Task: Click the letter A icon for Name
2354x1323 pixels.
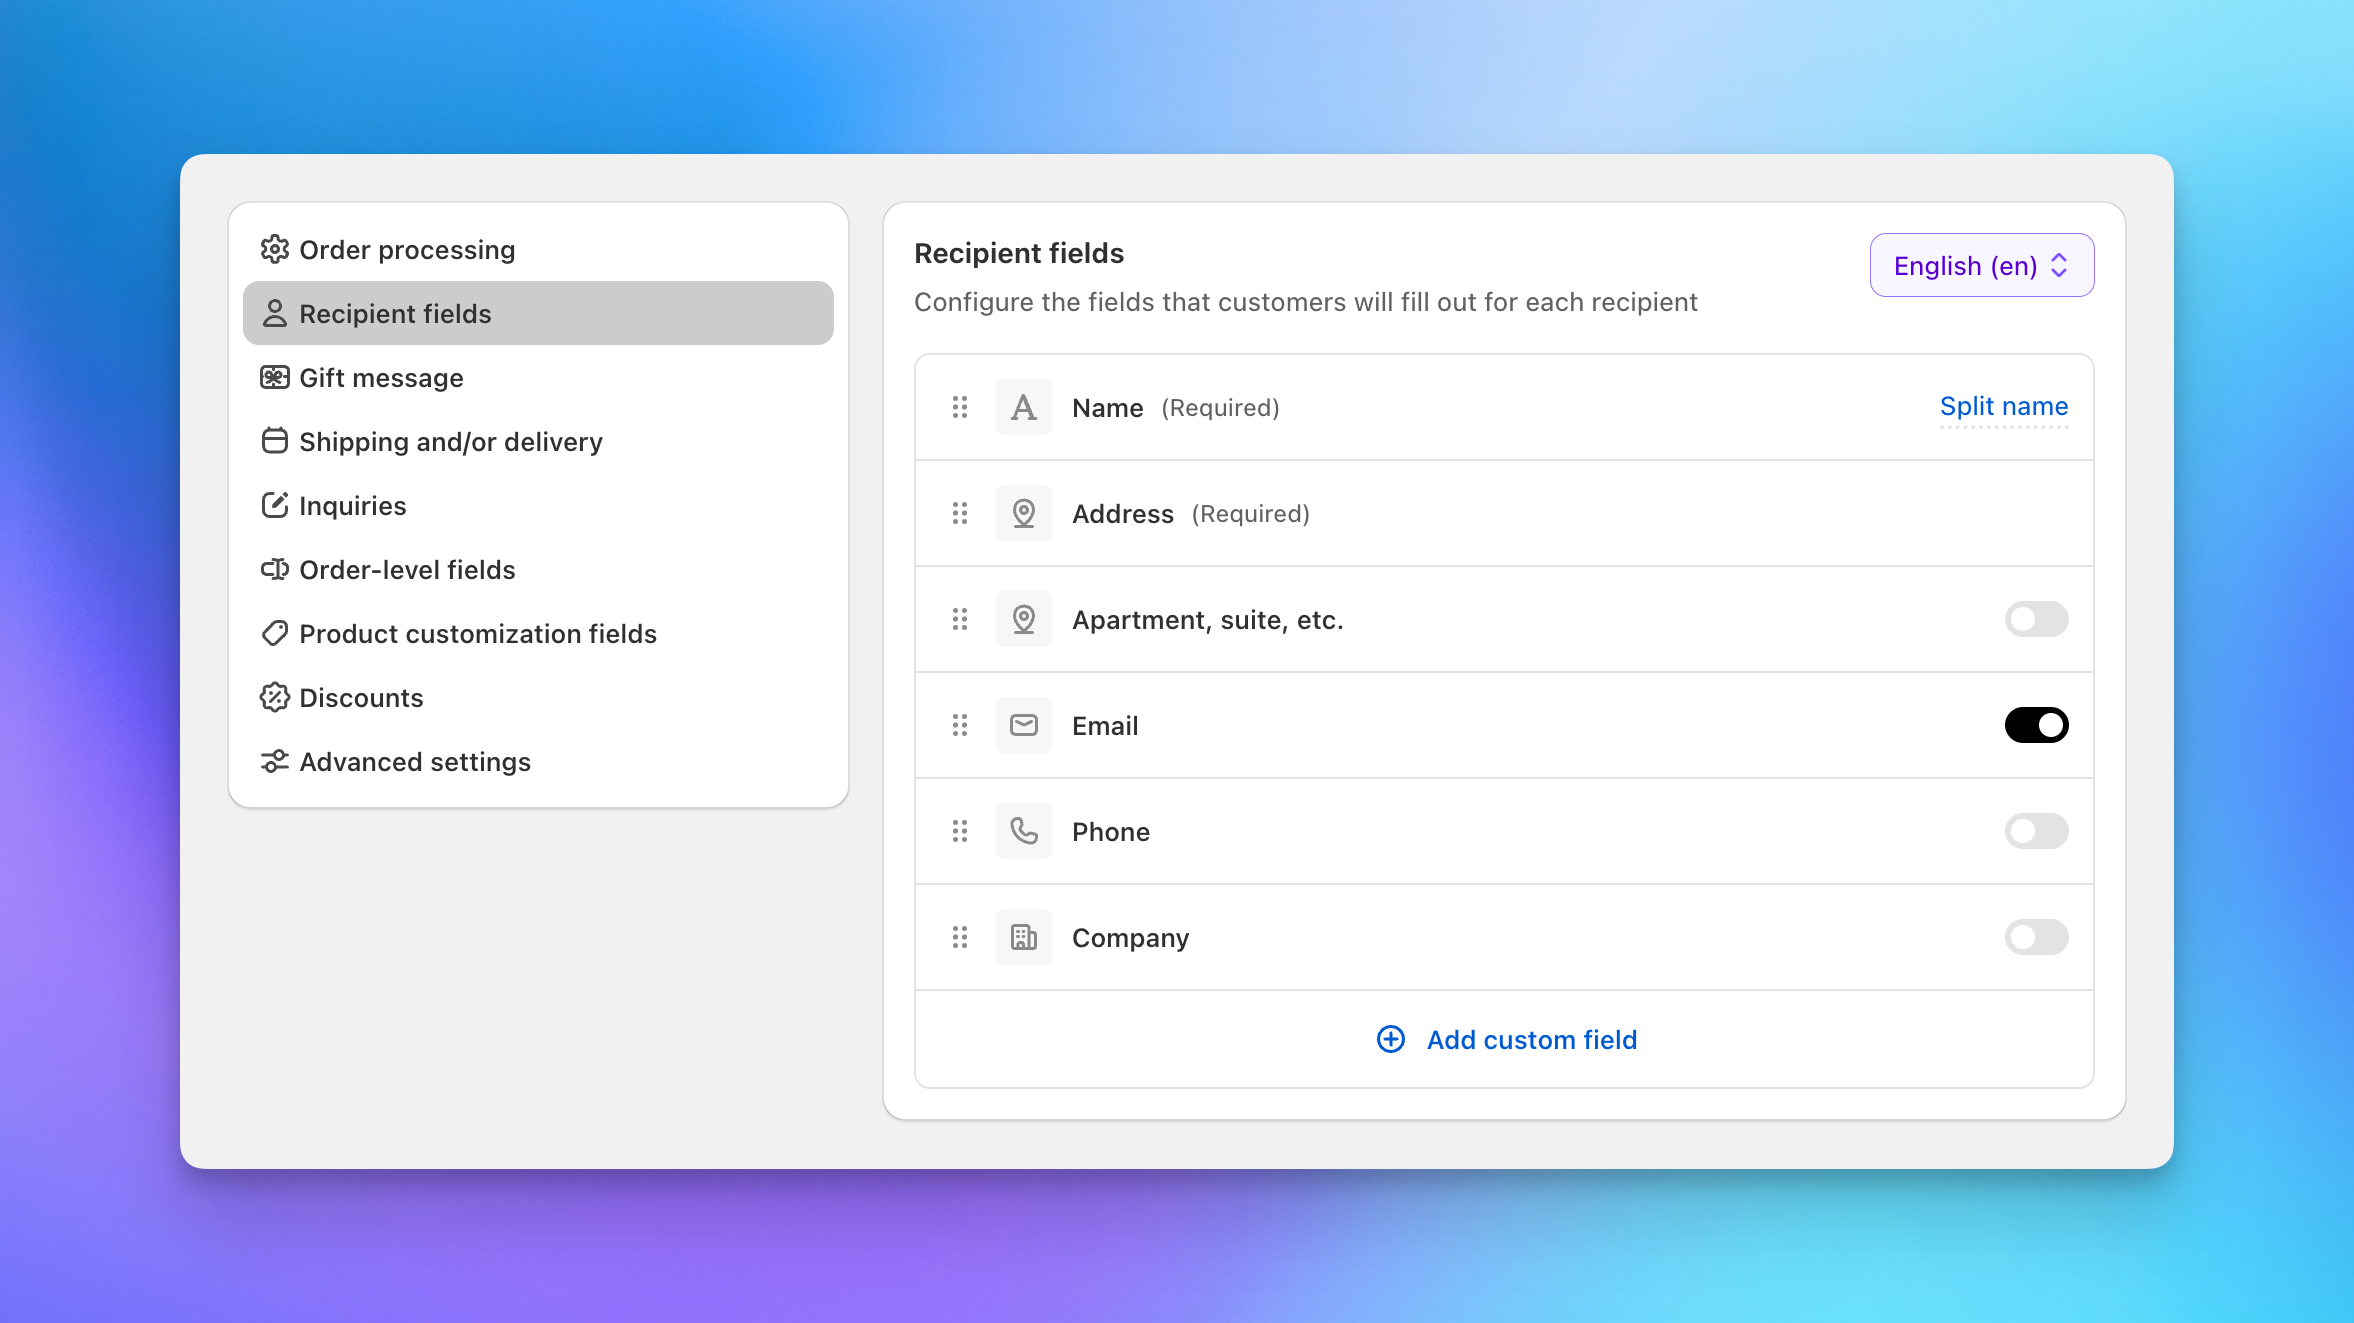Action: 1023,407
